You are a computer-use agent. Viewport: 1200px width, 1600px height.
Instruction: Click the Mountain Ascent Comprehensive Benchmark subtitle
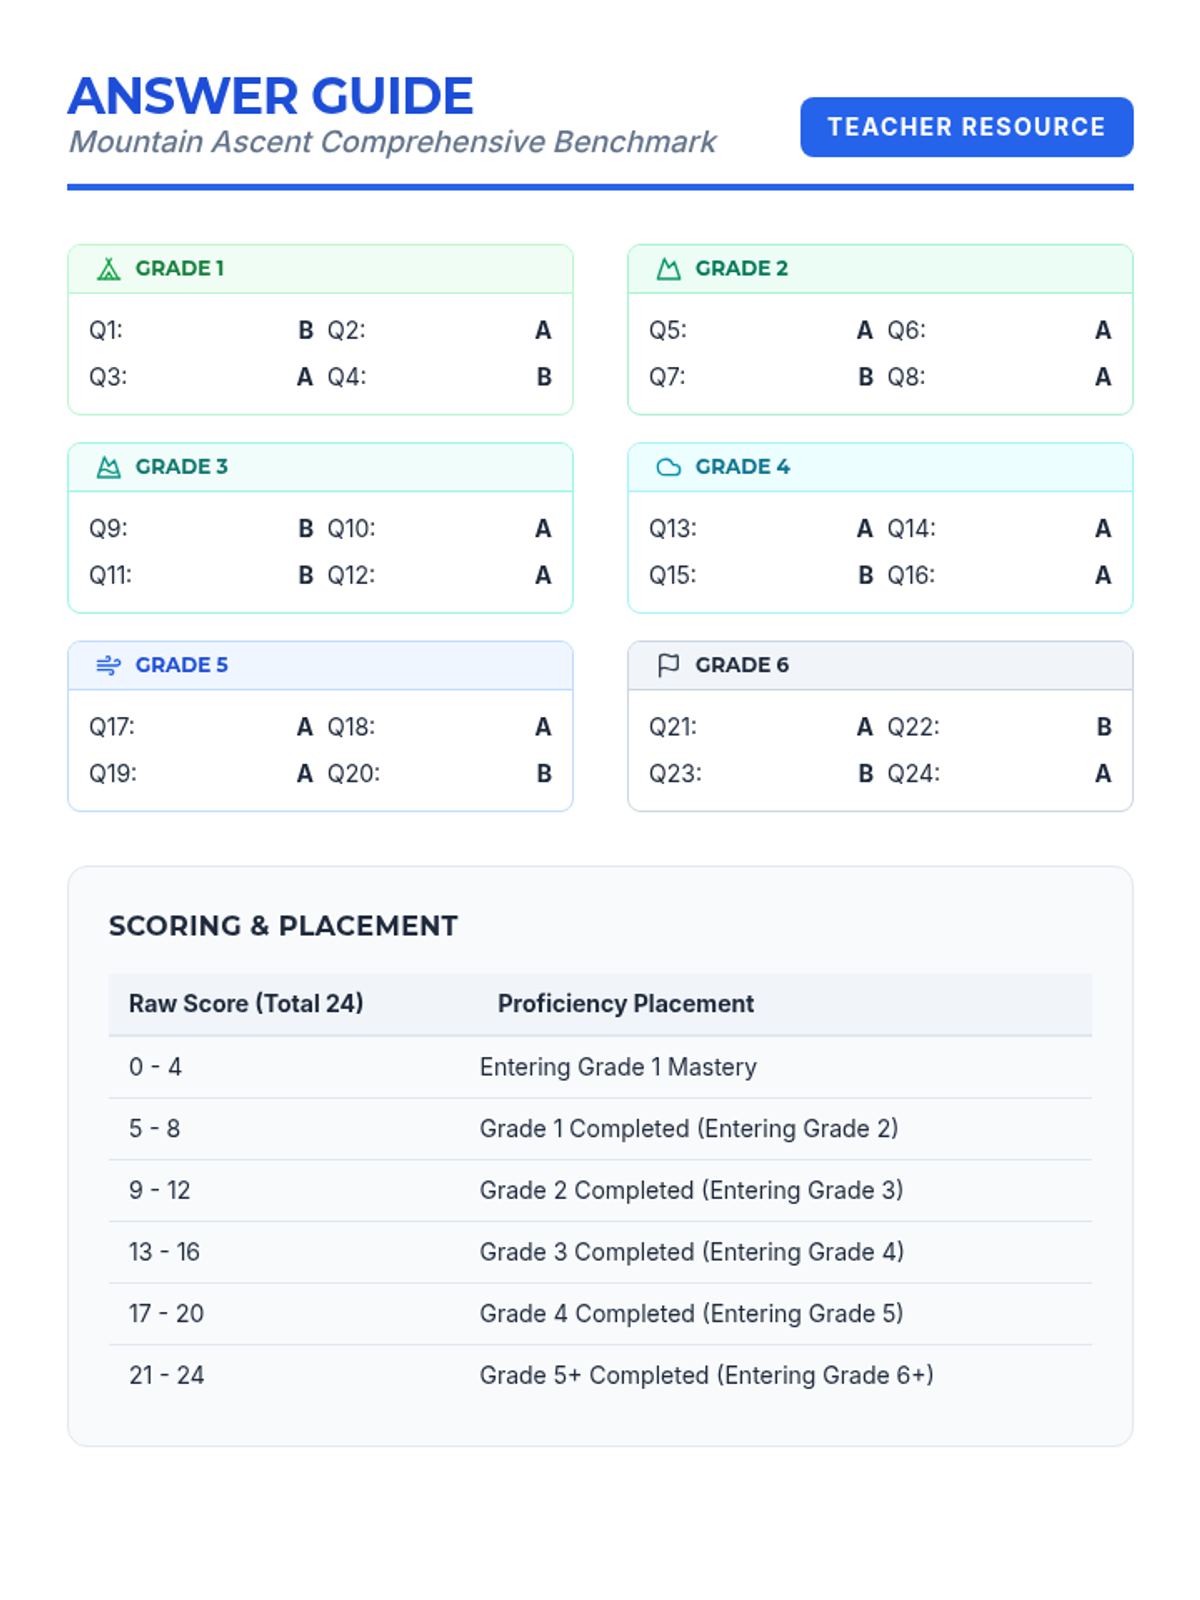pos(392,142)
